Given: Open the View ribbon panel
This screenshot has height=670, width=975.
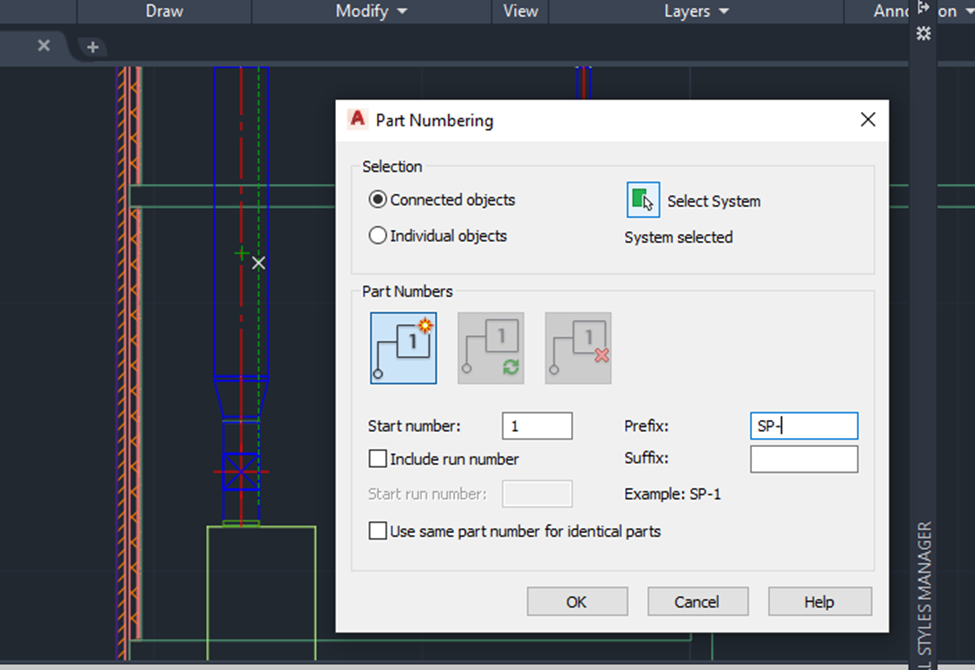Looking at the screenshot, I should [x=520, y=11].
